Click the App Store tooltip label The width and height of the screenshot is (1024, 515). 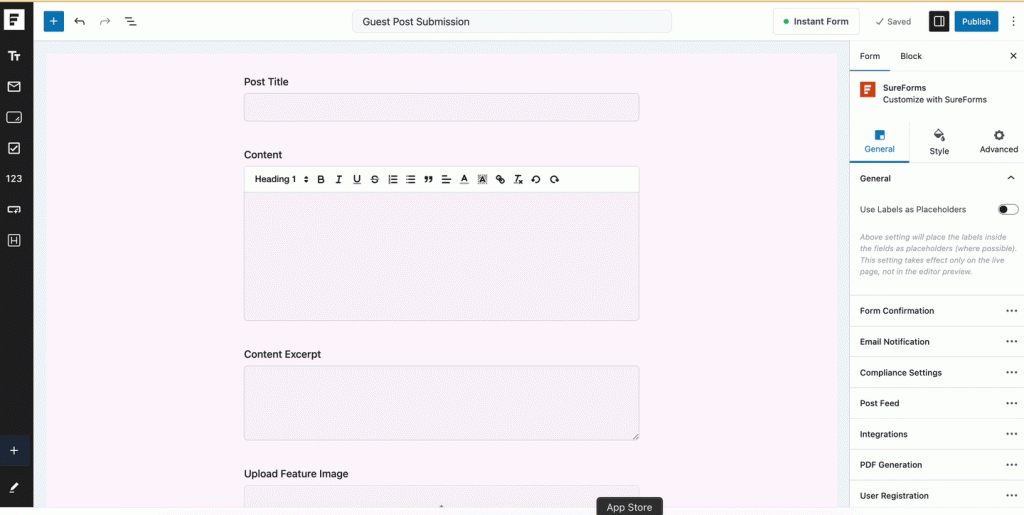point(630,507)
